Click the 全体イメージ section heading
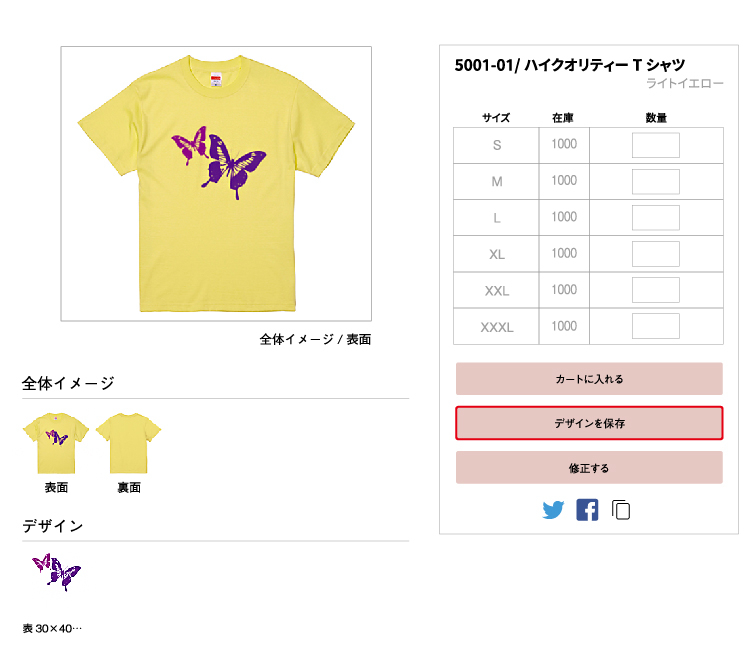 pyautogui.click(x=68, y=383)
